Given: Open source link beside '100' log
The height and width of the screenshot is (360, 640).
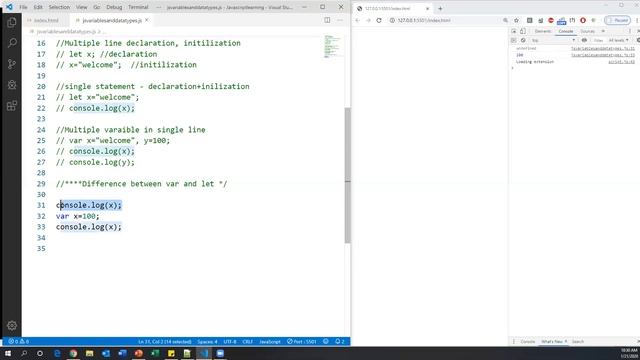Looking at the screenshot, I should click(603, 55).
